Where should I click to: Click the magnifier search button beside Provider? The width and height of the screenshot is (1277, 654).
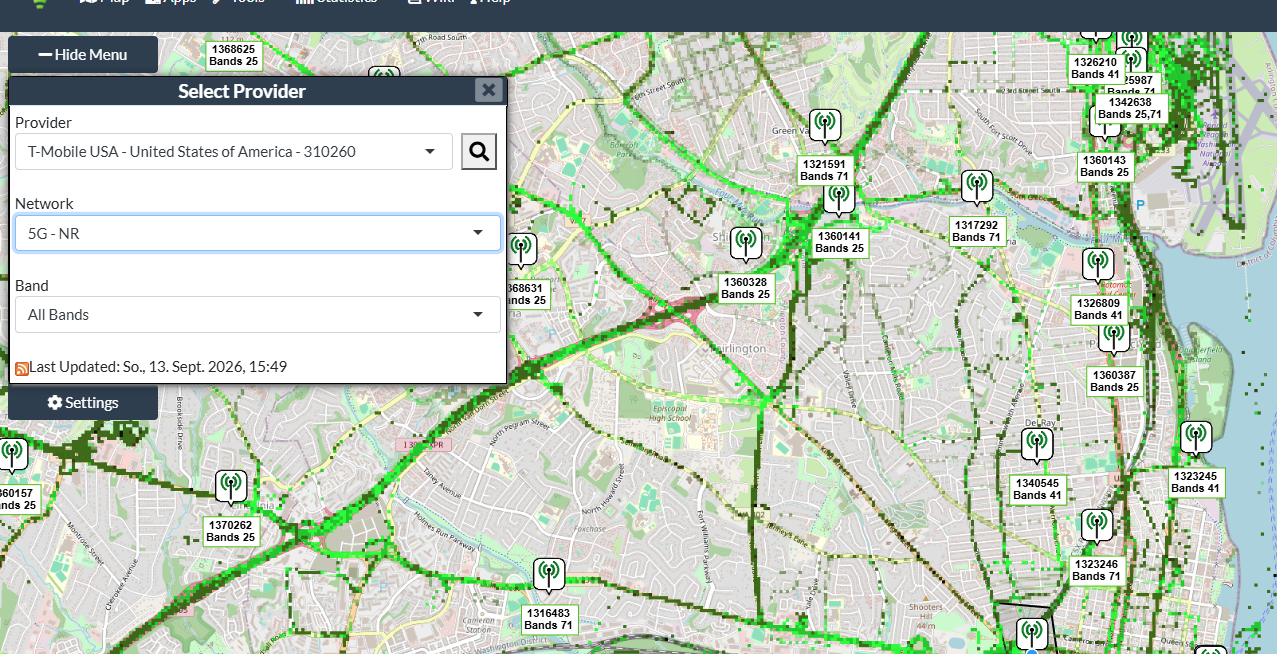coord(479,151)
